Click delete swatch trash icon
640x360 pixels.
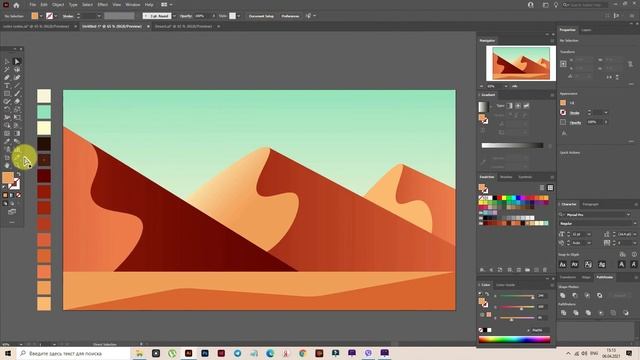tap(545, 270)
